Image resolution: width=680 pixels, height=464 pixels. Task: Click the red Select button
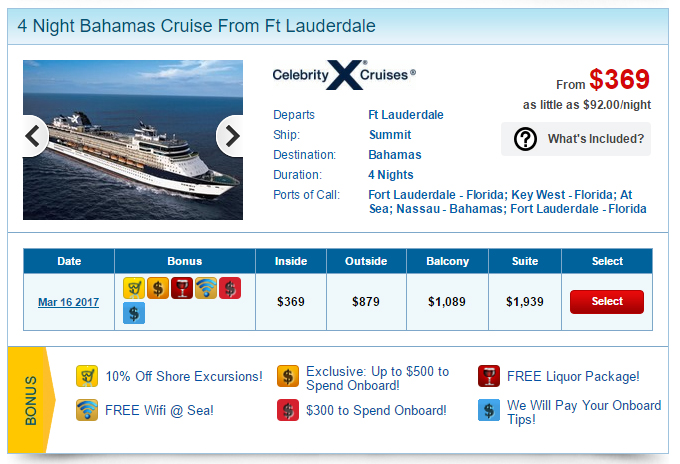(607, 302)
